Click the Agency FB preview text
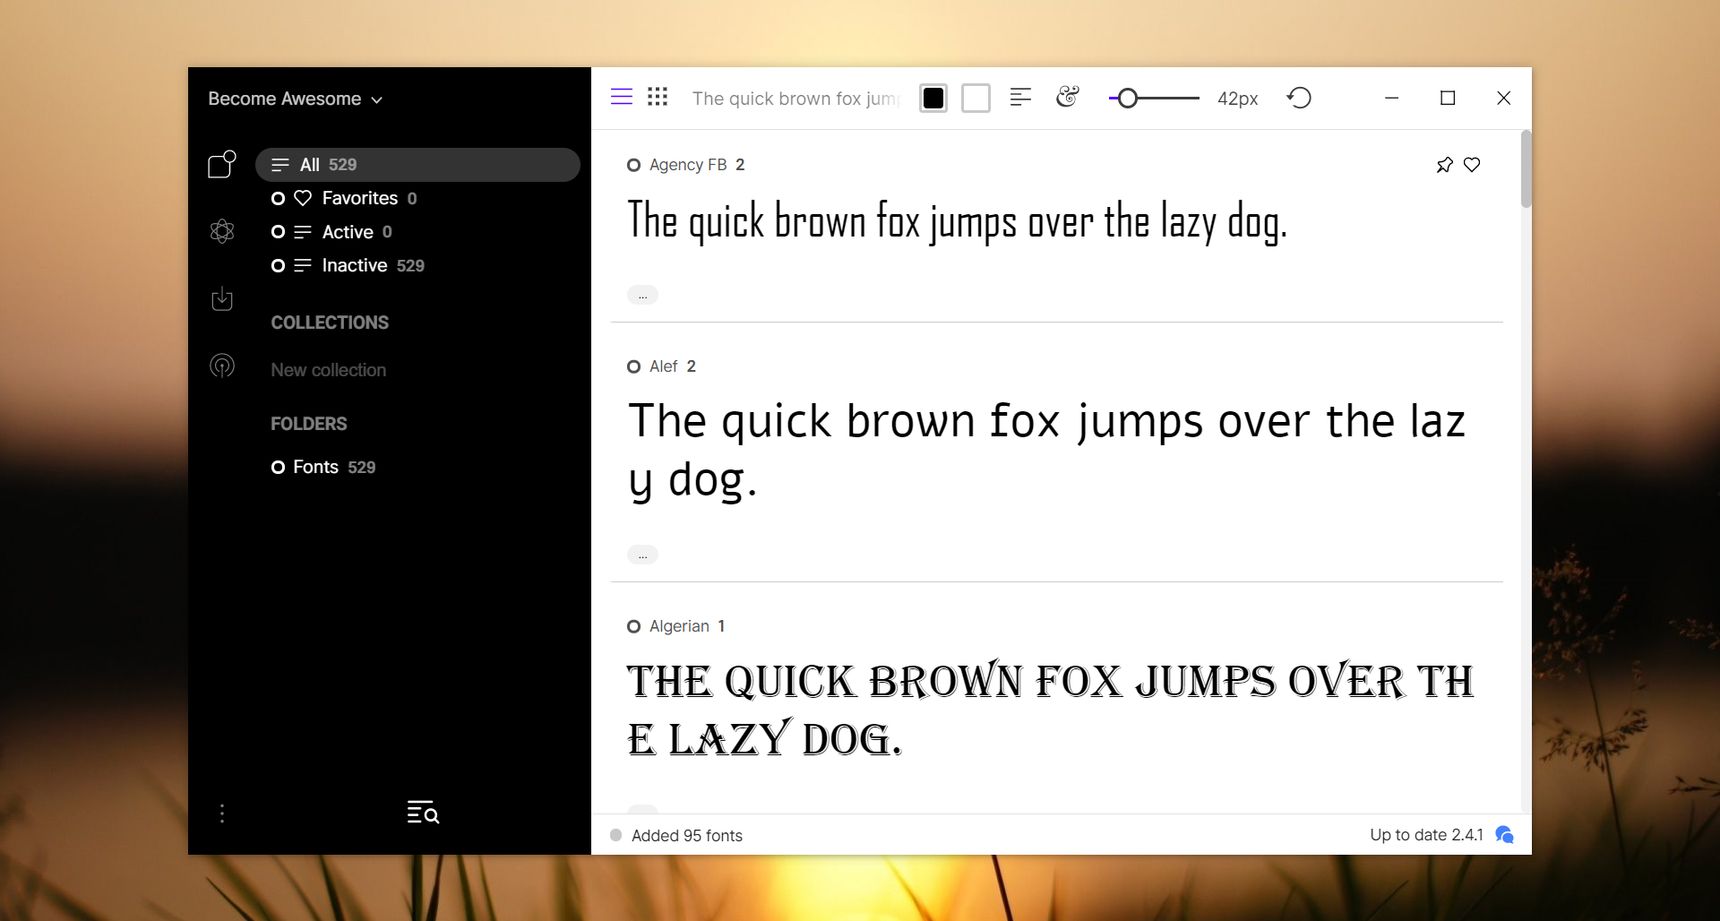The height and width of the screenshot is (921, 1720). point(957,222)
